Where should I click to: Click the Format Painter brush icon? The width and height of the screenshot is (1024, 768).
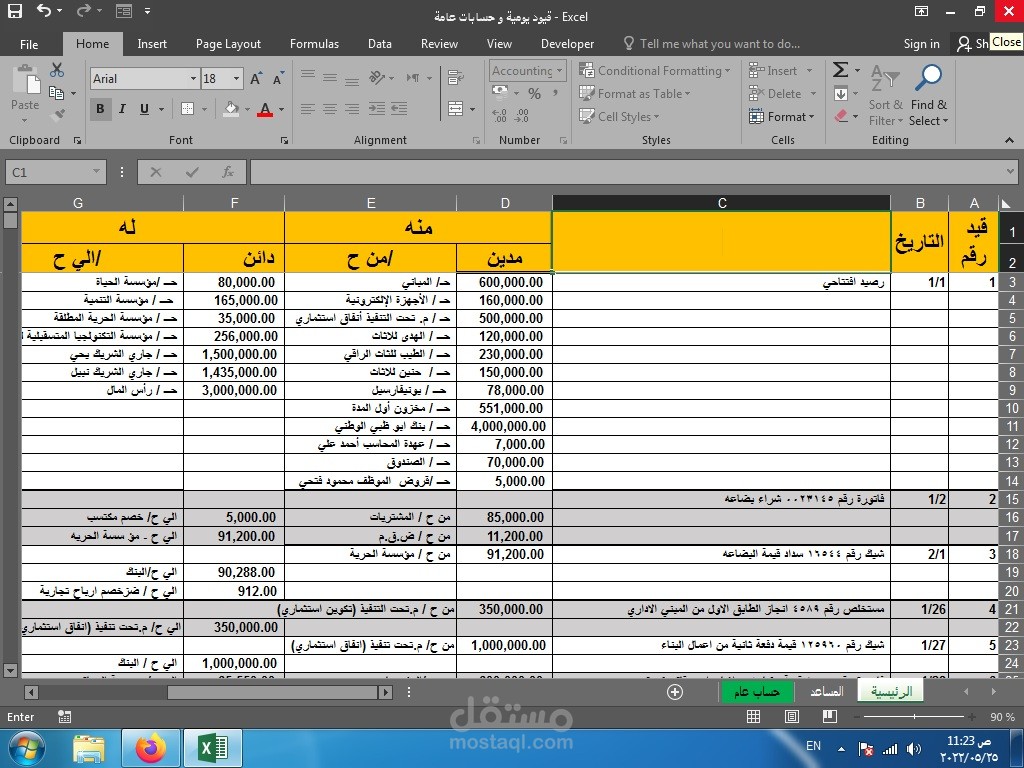coord(57,115)
